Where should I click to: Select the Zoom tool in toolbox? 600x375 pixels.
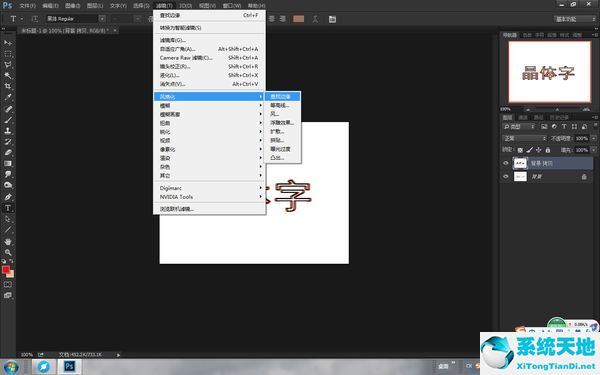tap(8, 253)
